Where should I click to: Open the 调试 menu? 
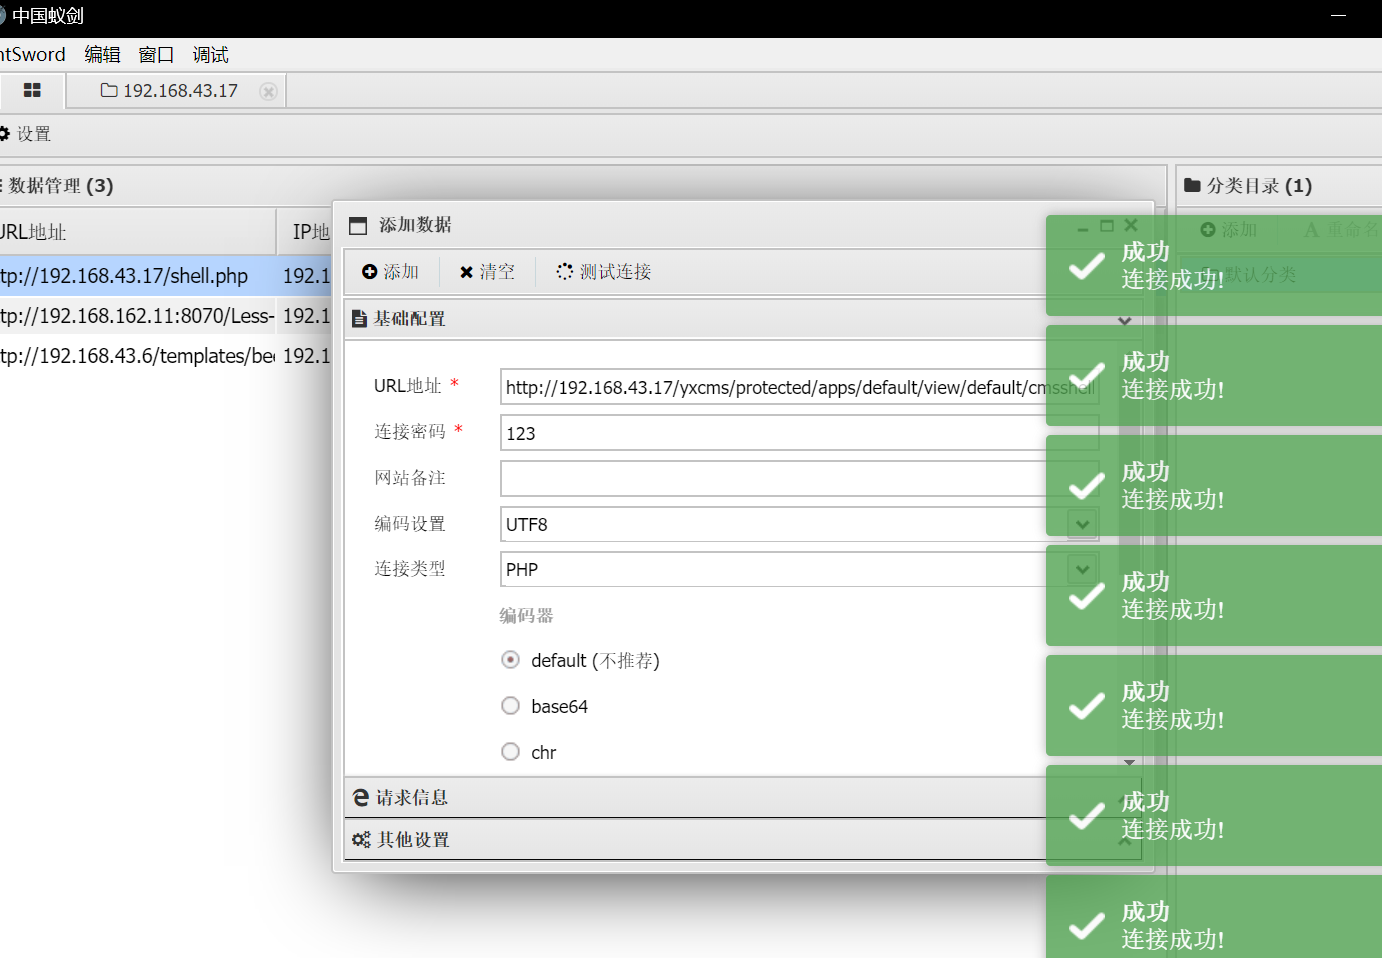coord(210,55)
